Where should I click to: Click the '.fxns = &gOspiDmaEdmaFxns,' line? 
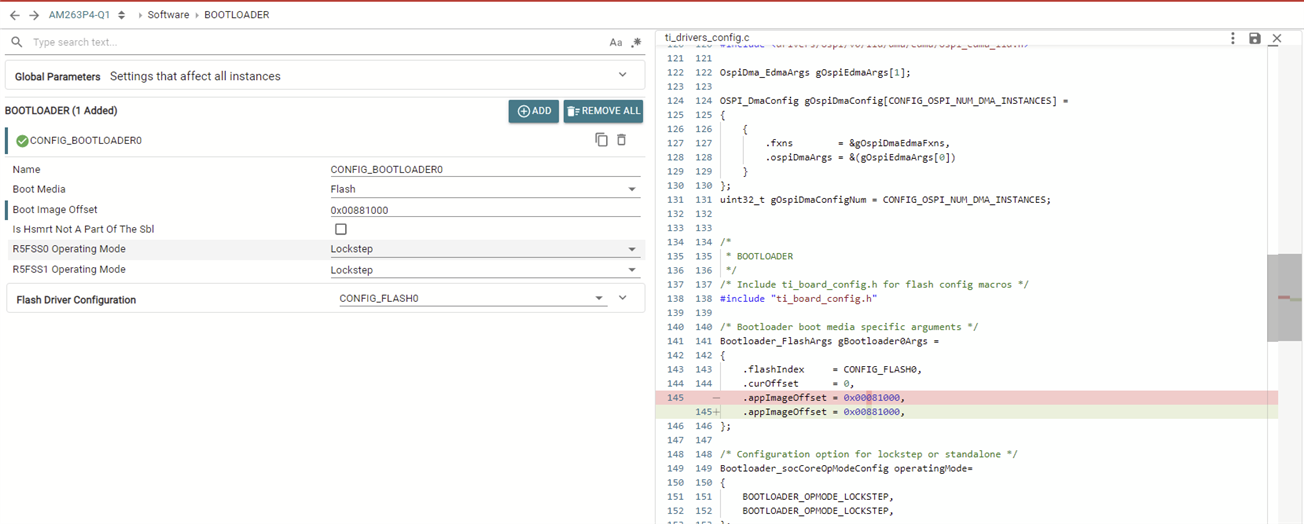pyautogui.click(x=858, y=143)
